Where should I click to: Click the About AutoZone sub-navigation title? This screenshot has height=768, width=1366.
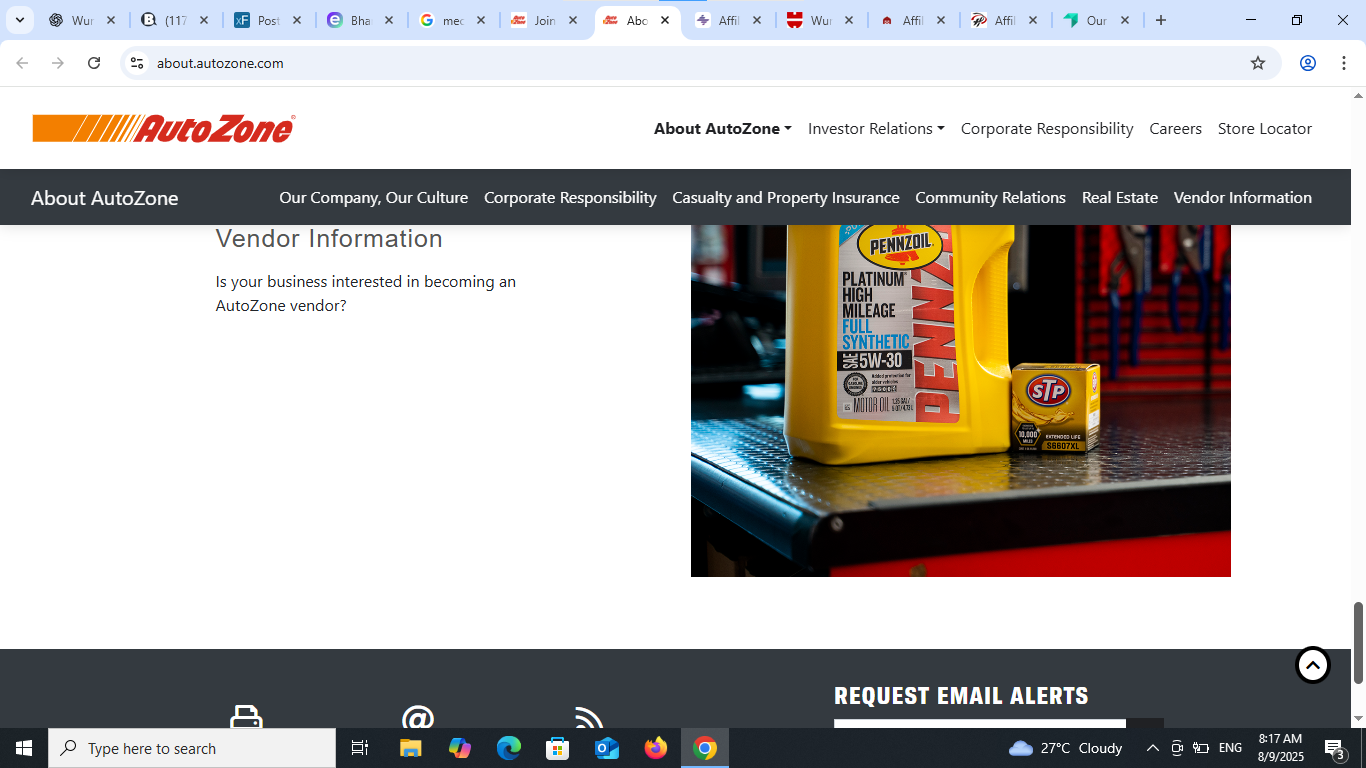pyautogui.click(x=104, y=198)
